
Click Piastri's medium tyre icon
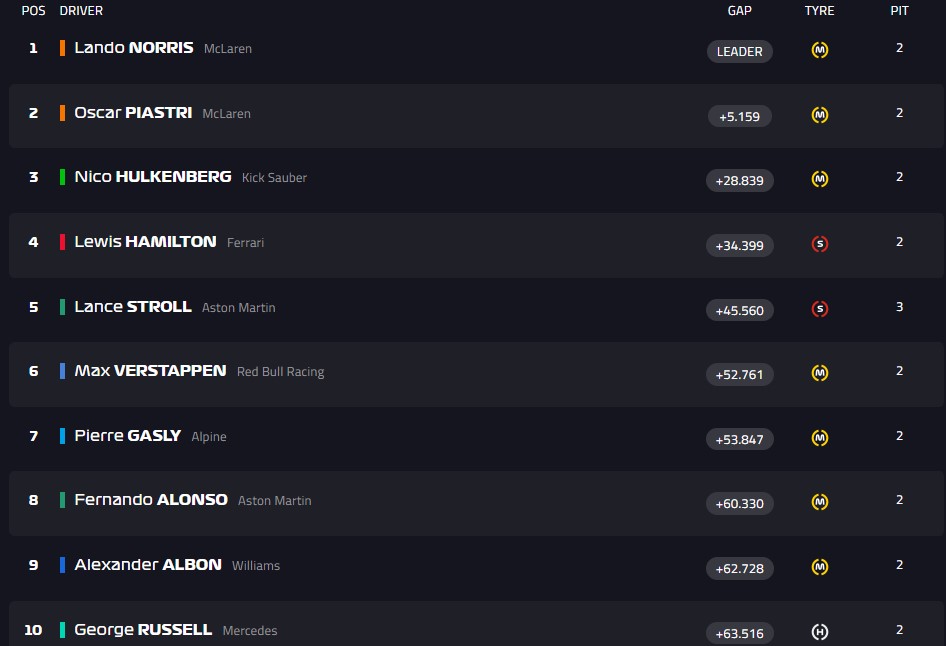(x=819, y=115)
